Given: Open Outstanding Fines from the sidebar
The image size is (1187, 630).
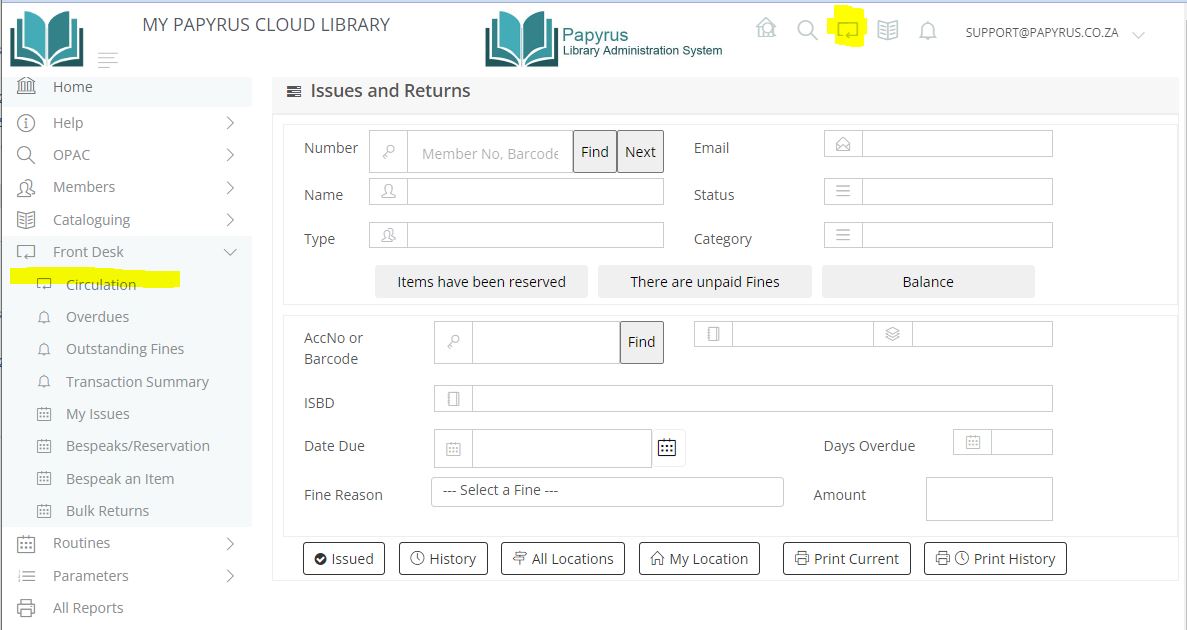Looking at the screenshot, I should click(x=125, y=349).
